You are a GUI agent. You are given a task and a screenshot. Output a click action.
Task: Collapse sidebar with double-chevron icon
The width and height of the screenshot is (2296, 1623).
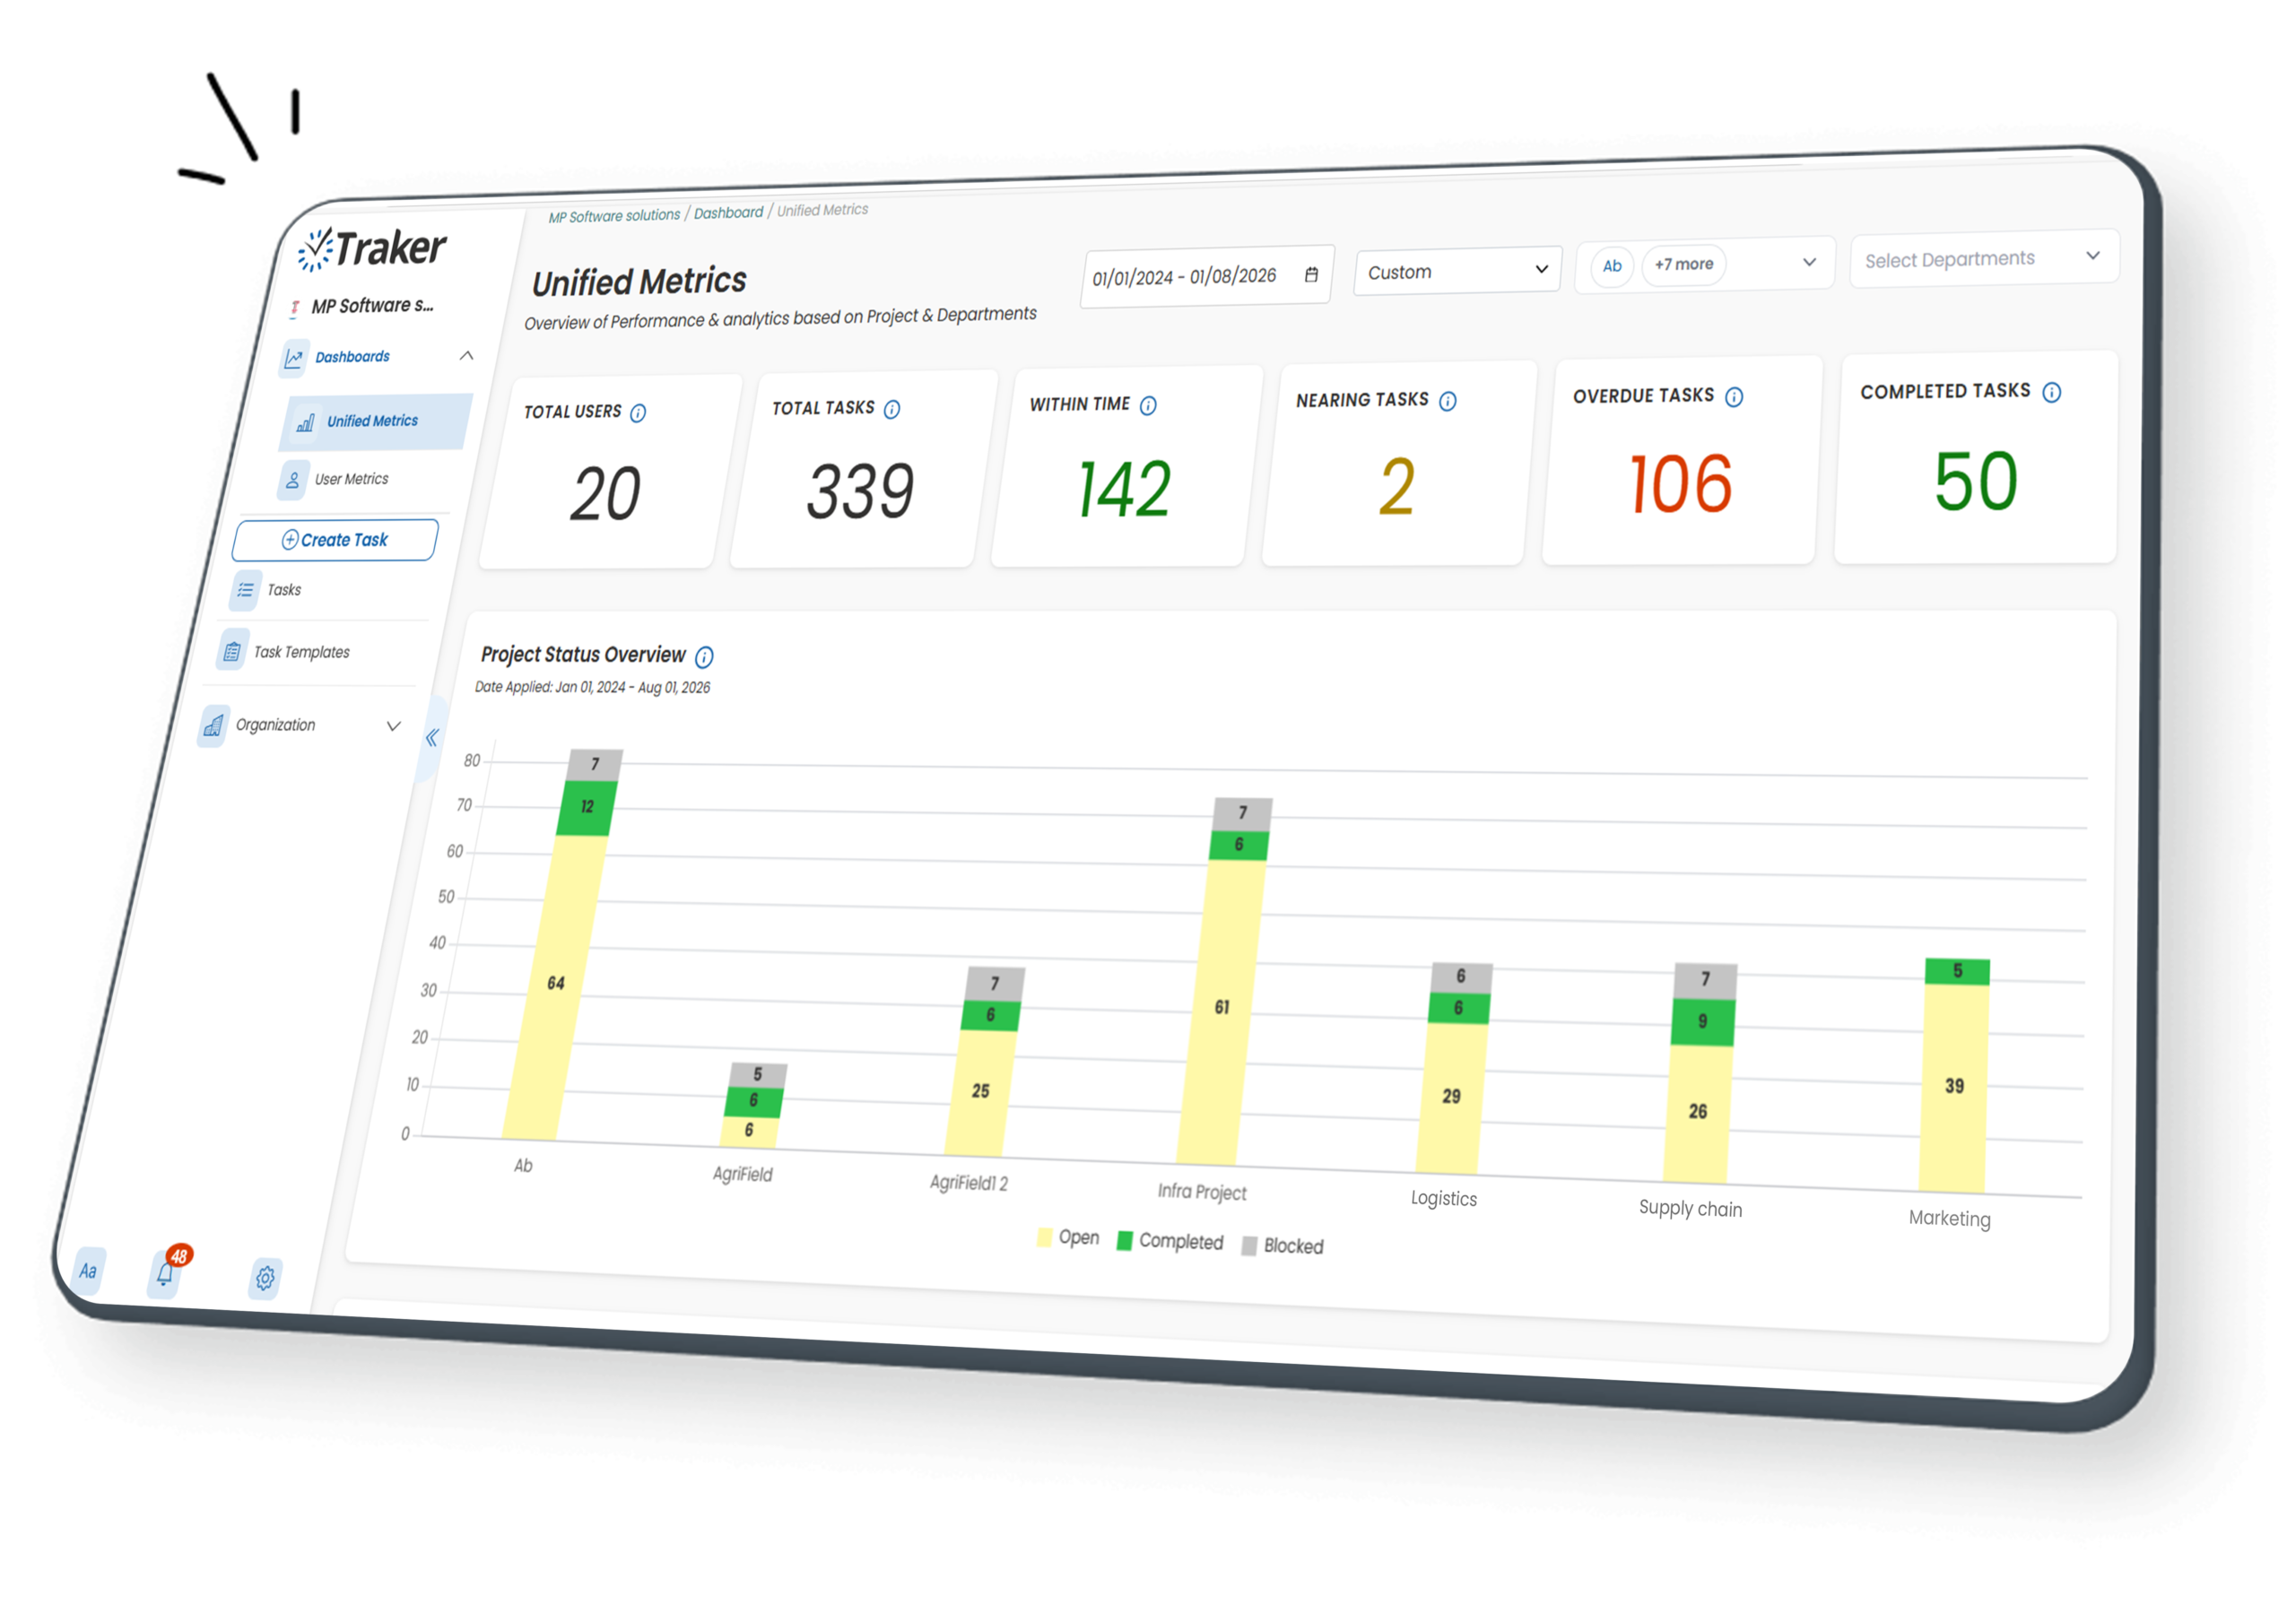(431, 738)
